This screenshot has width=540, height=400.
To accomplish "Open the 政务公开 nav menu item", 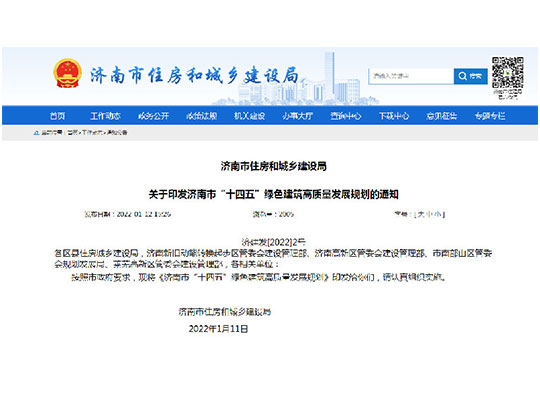I will click(x=153, y=116).
